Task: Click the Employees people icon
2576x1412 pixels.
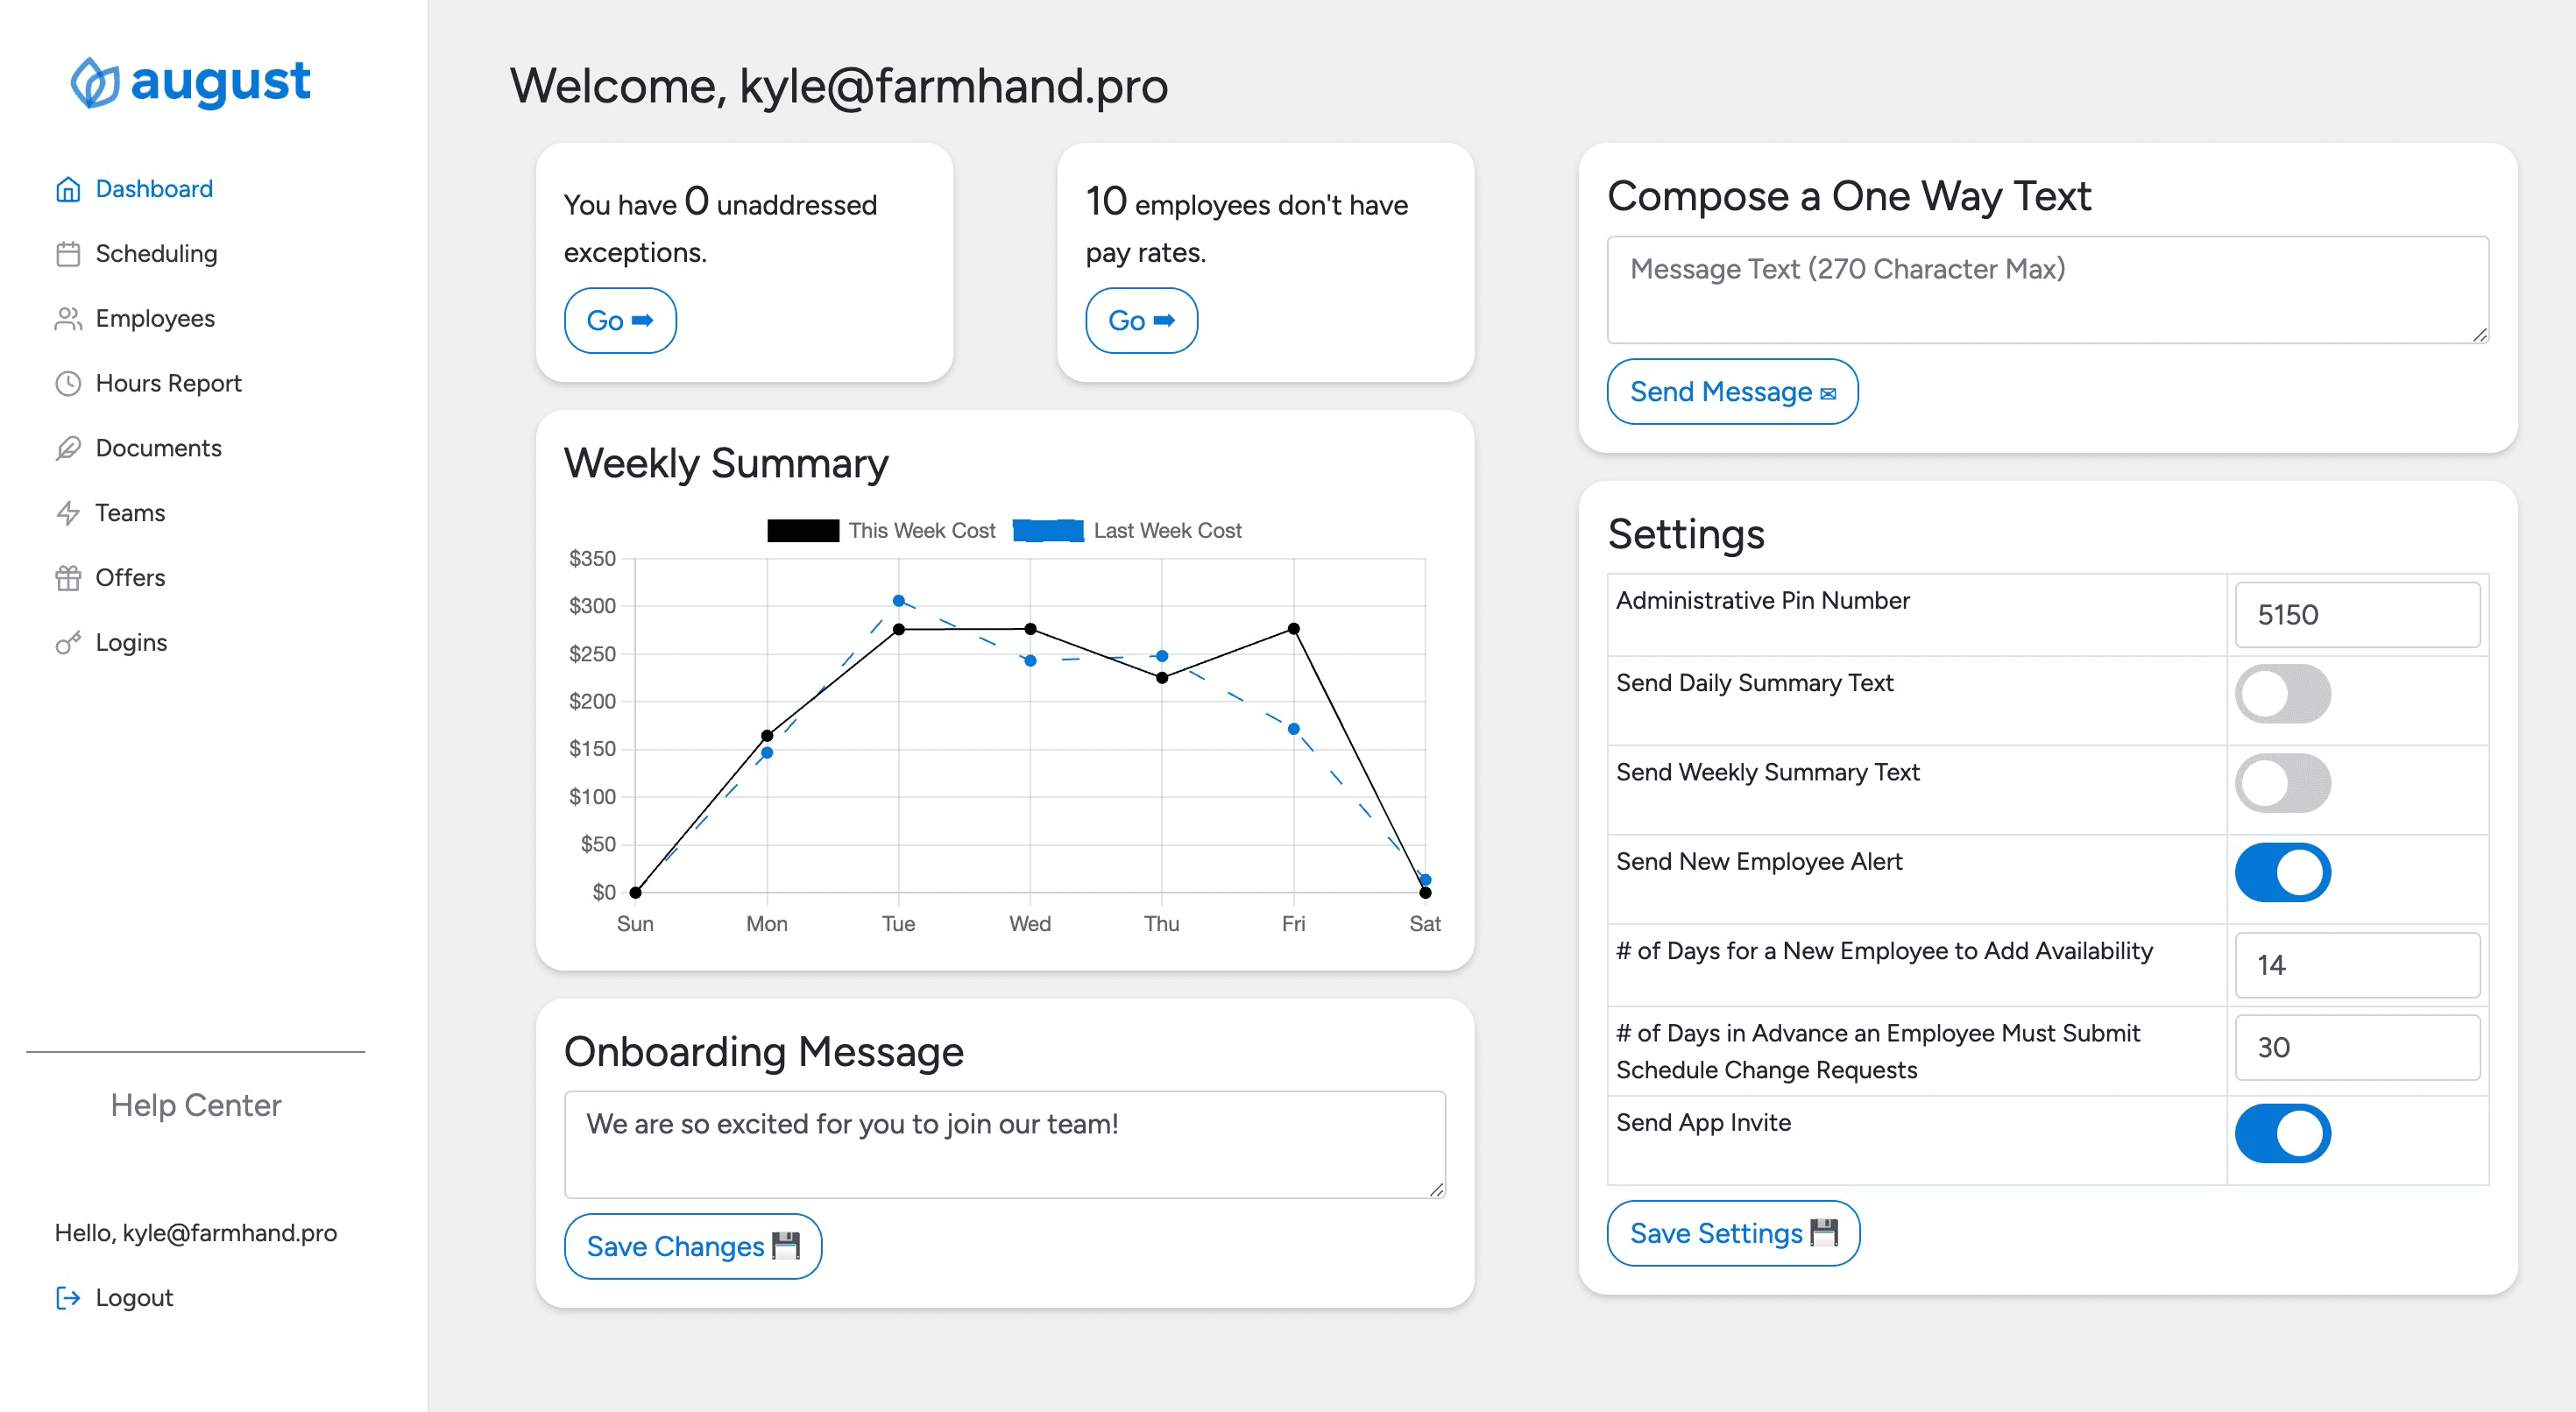Action: click(x=67, y=318)
